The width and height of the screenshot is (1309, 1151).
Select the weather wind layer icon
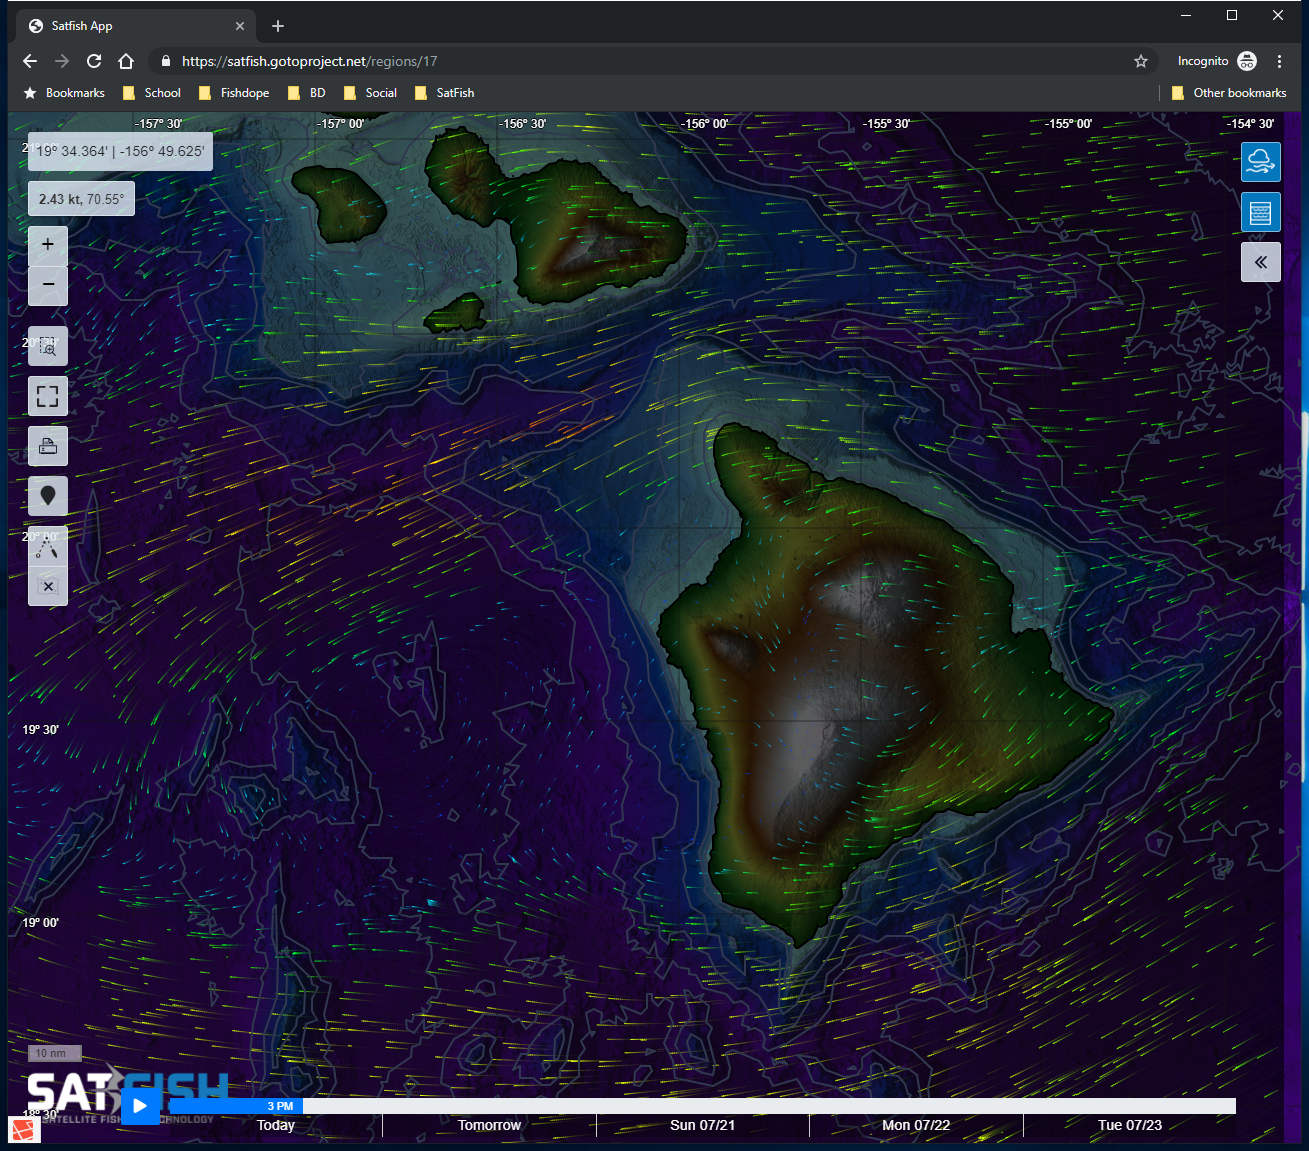[1261, 161]
